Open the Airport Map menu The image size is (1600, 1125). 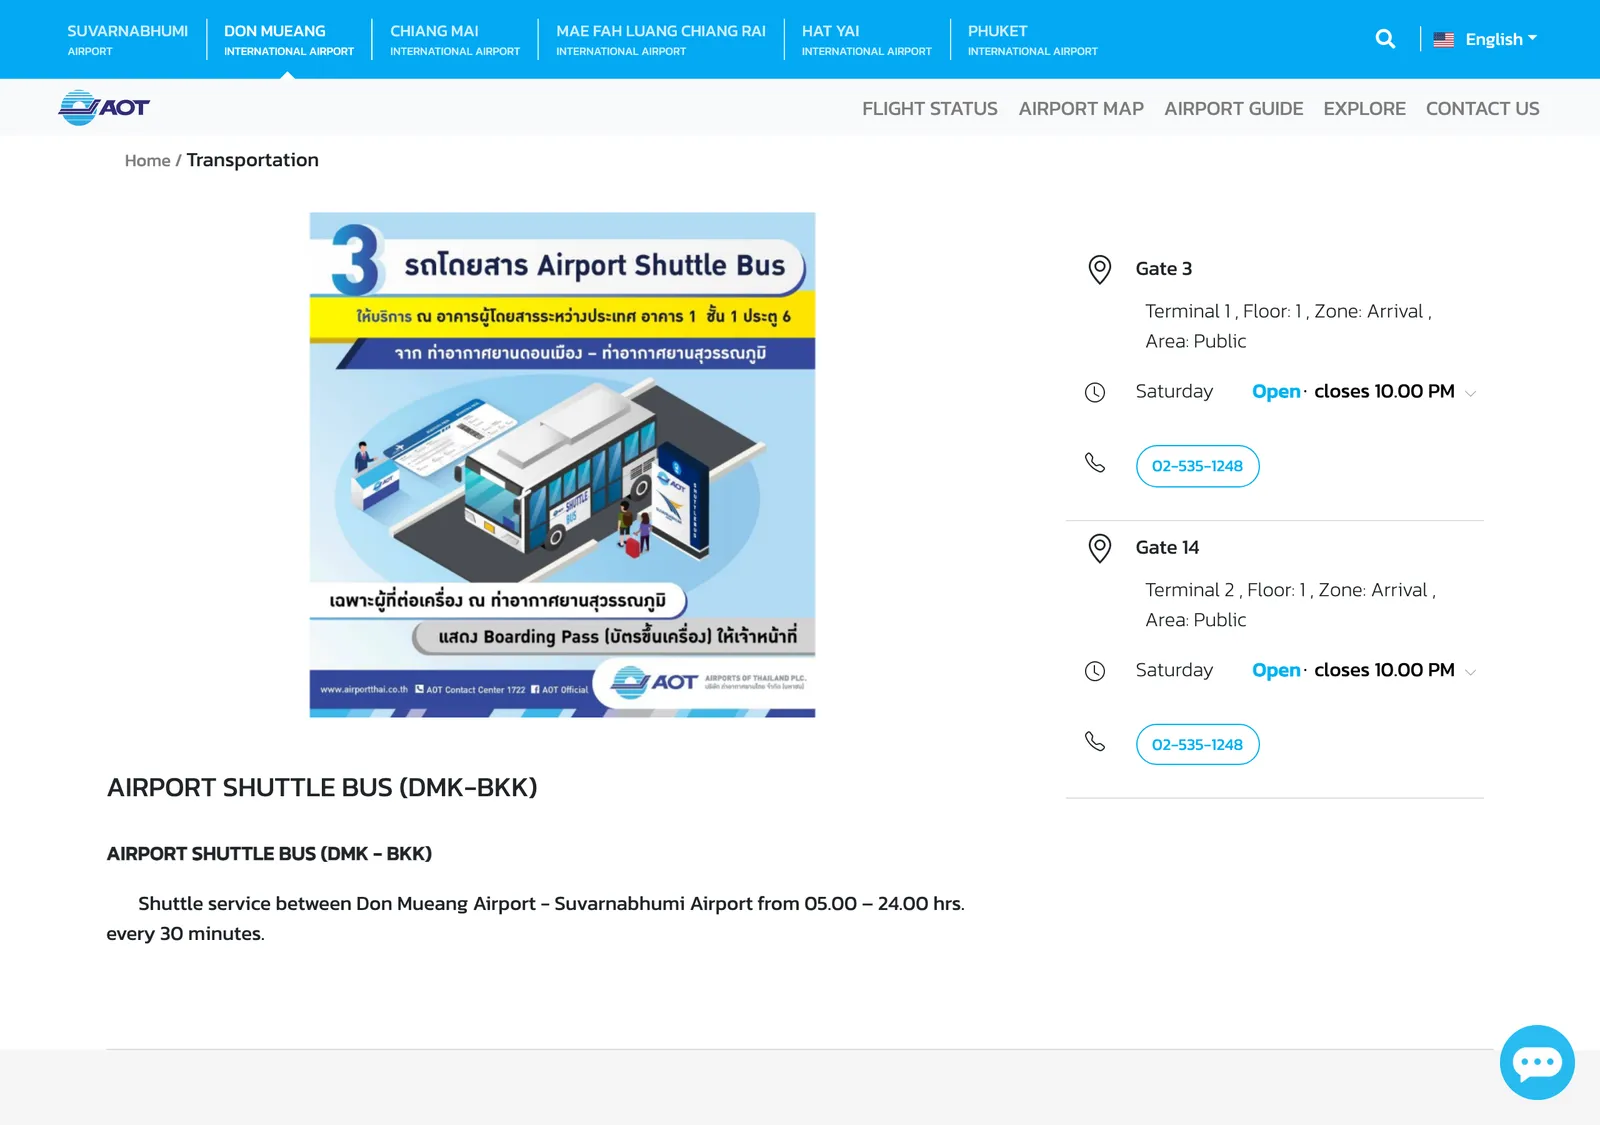tap(1081, 108)
